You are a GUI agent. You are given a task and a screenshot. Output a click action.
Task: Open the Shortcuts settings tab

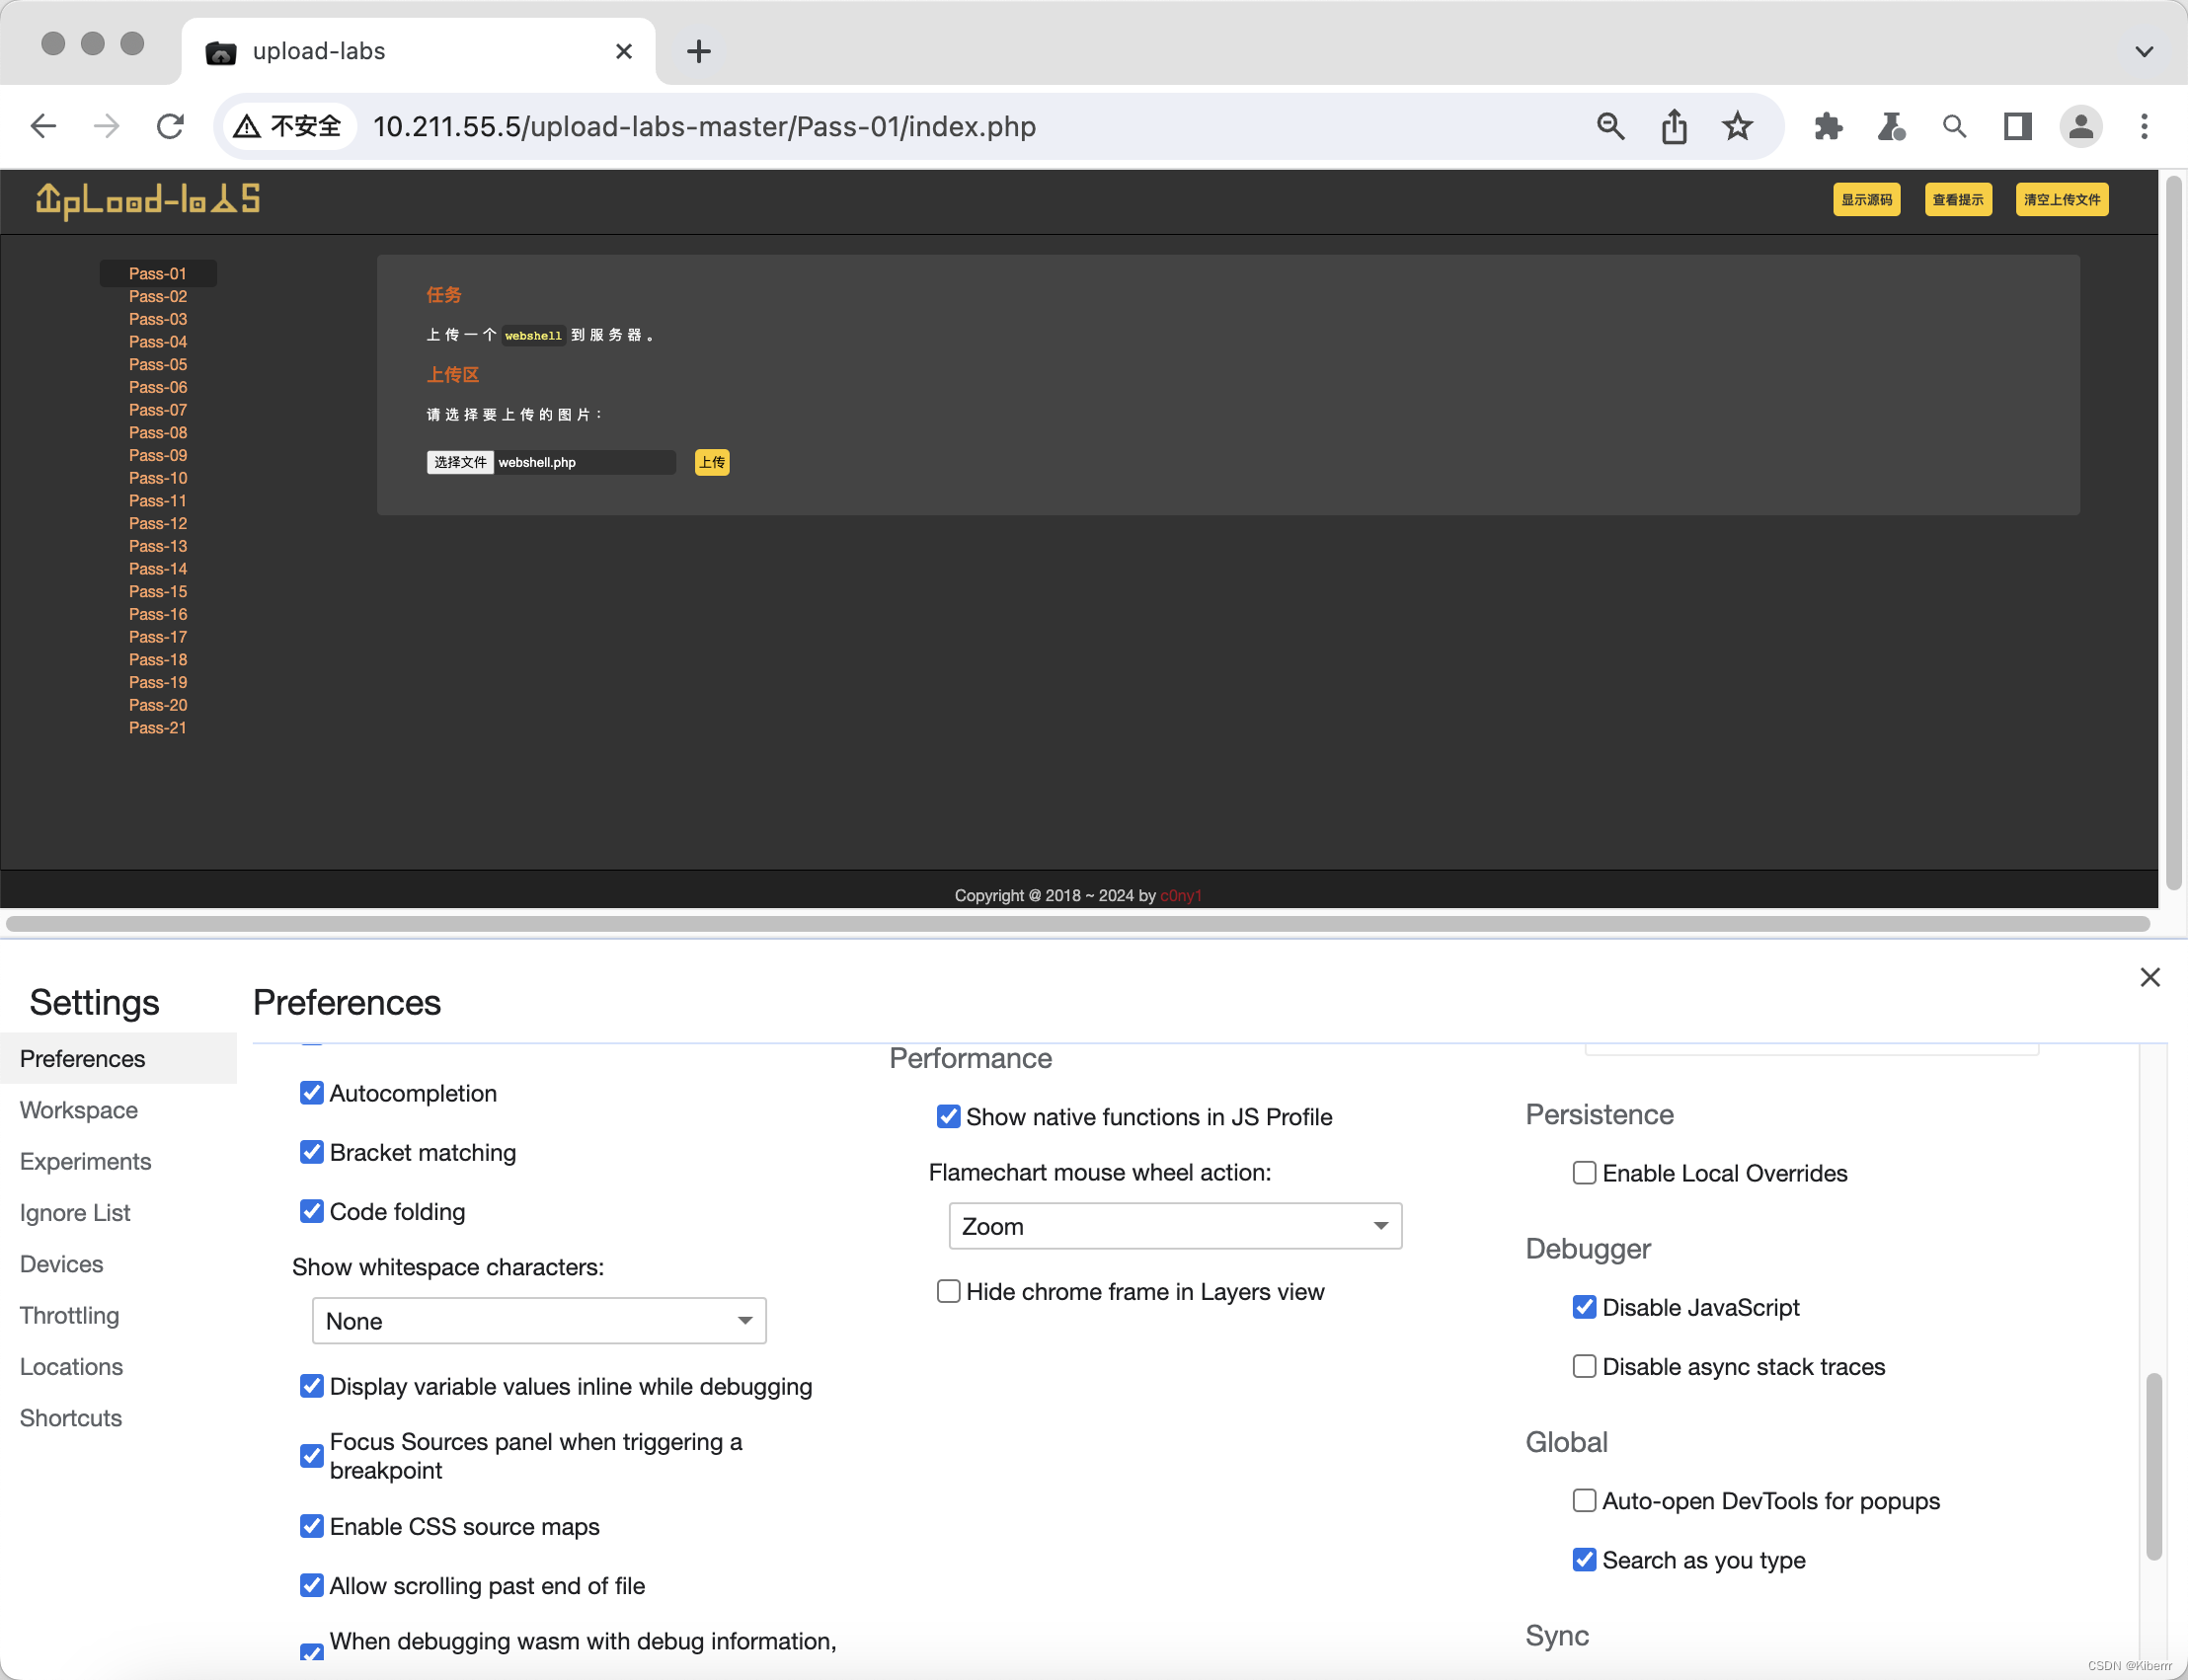pos(71,1417)
